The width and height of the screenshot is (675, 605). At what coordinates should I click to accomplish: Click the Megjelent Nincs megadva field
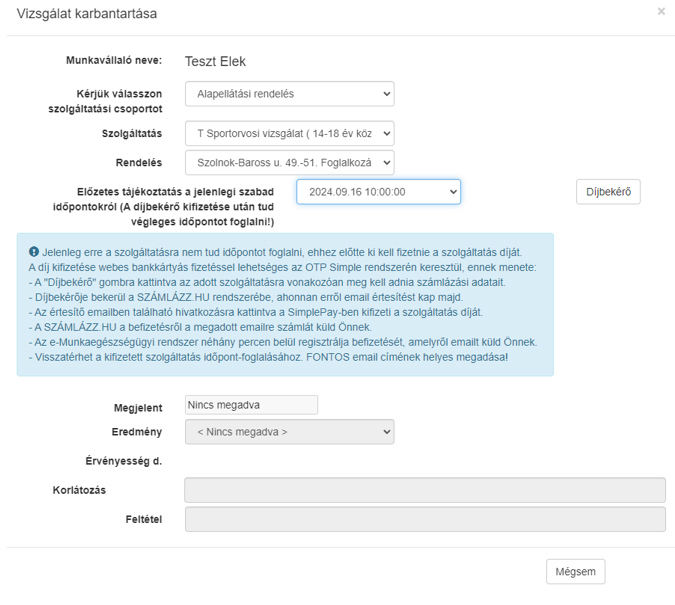251,405
